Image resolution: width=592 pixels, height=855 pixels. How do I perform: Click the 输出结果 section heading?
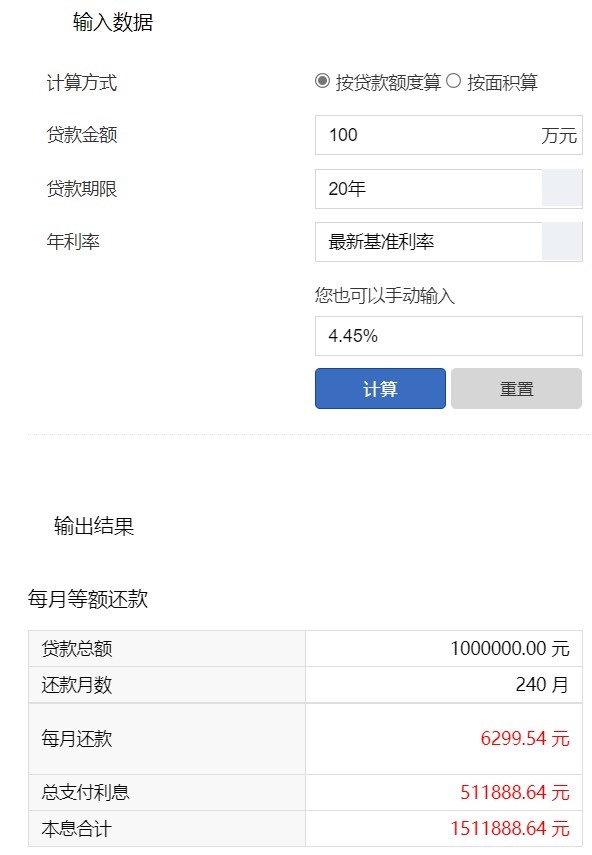pyautogui.click(x=94, y=526)
